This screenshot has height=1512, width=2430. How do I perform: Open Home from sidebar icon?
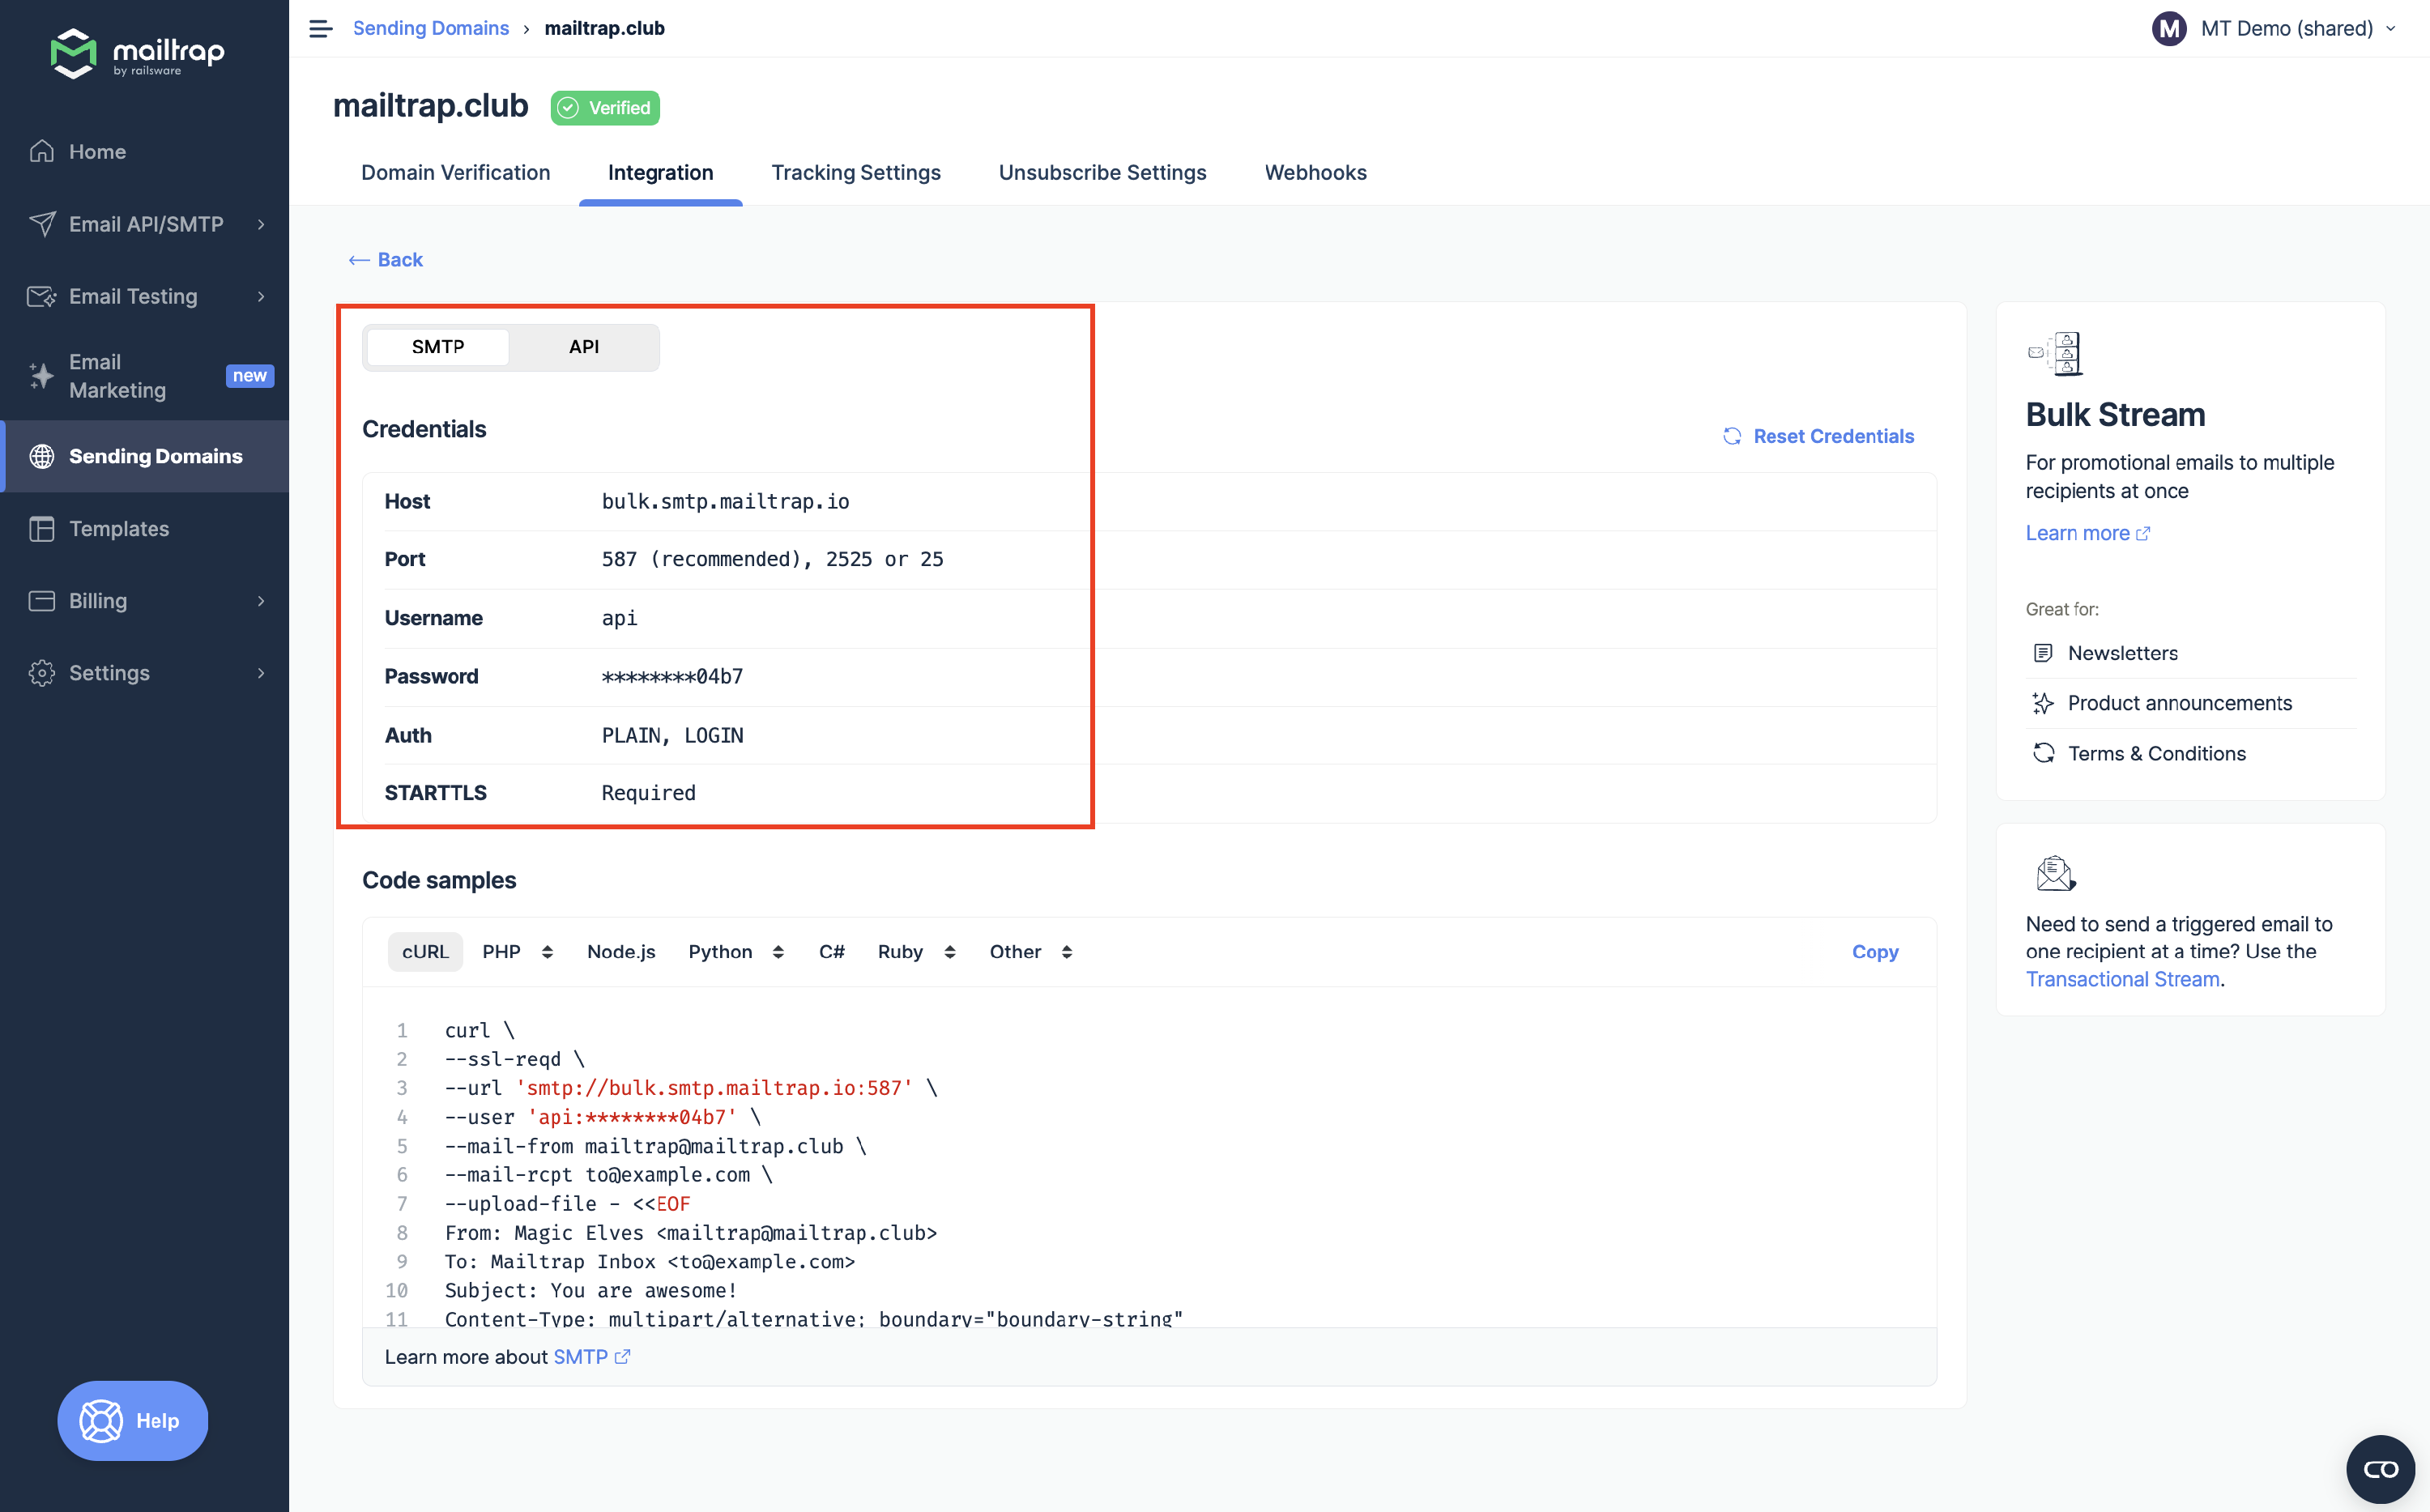[42, 151]
